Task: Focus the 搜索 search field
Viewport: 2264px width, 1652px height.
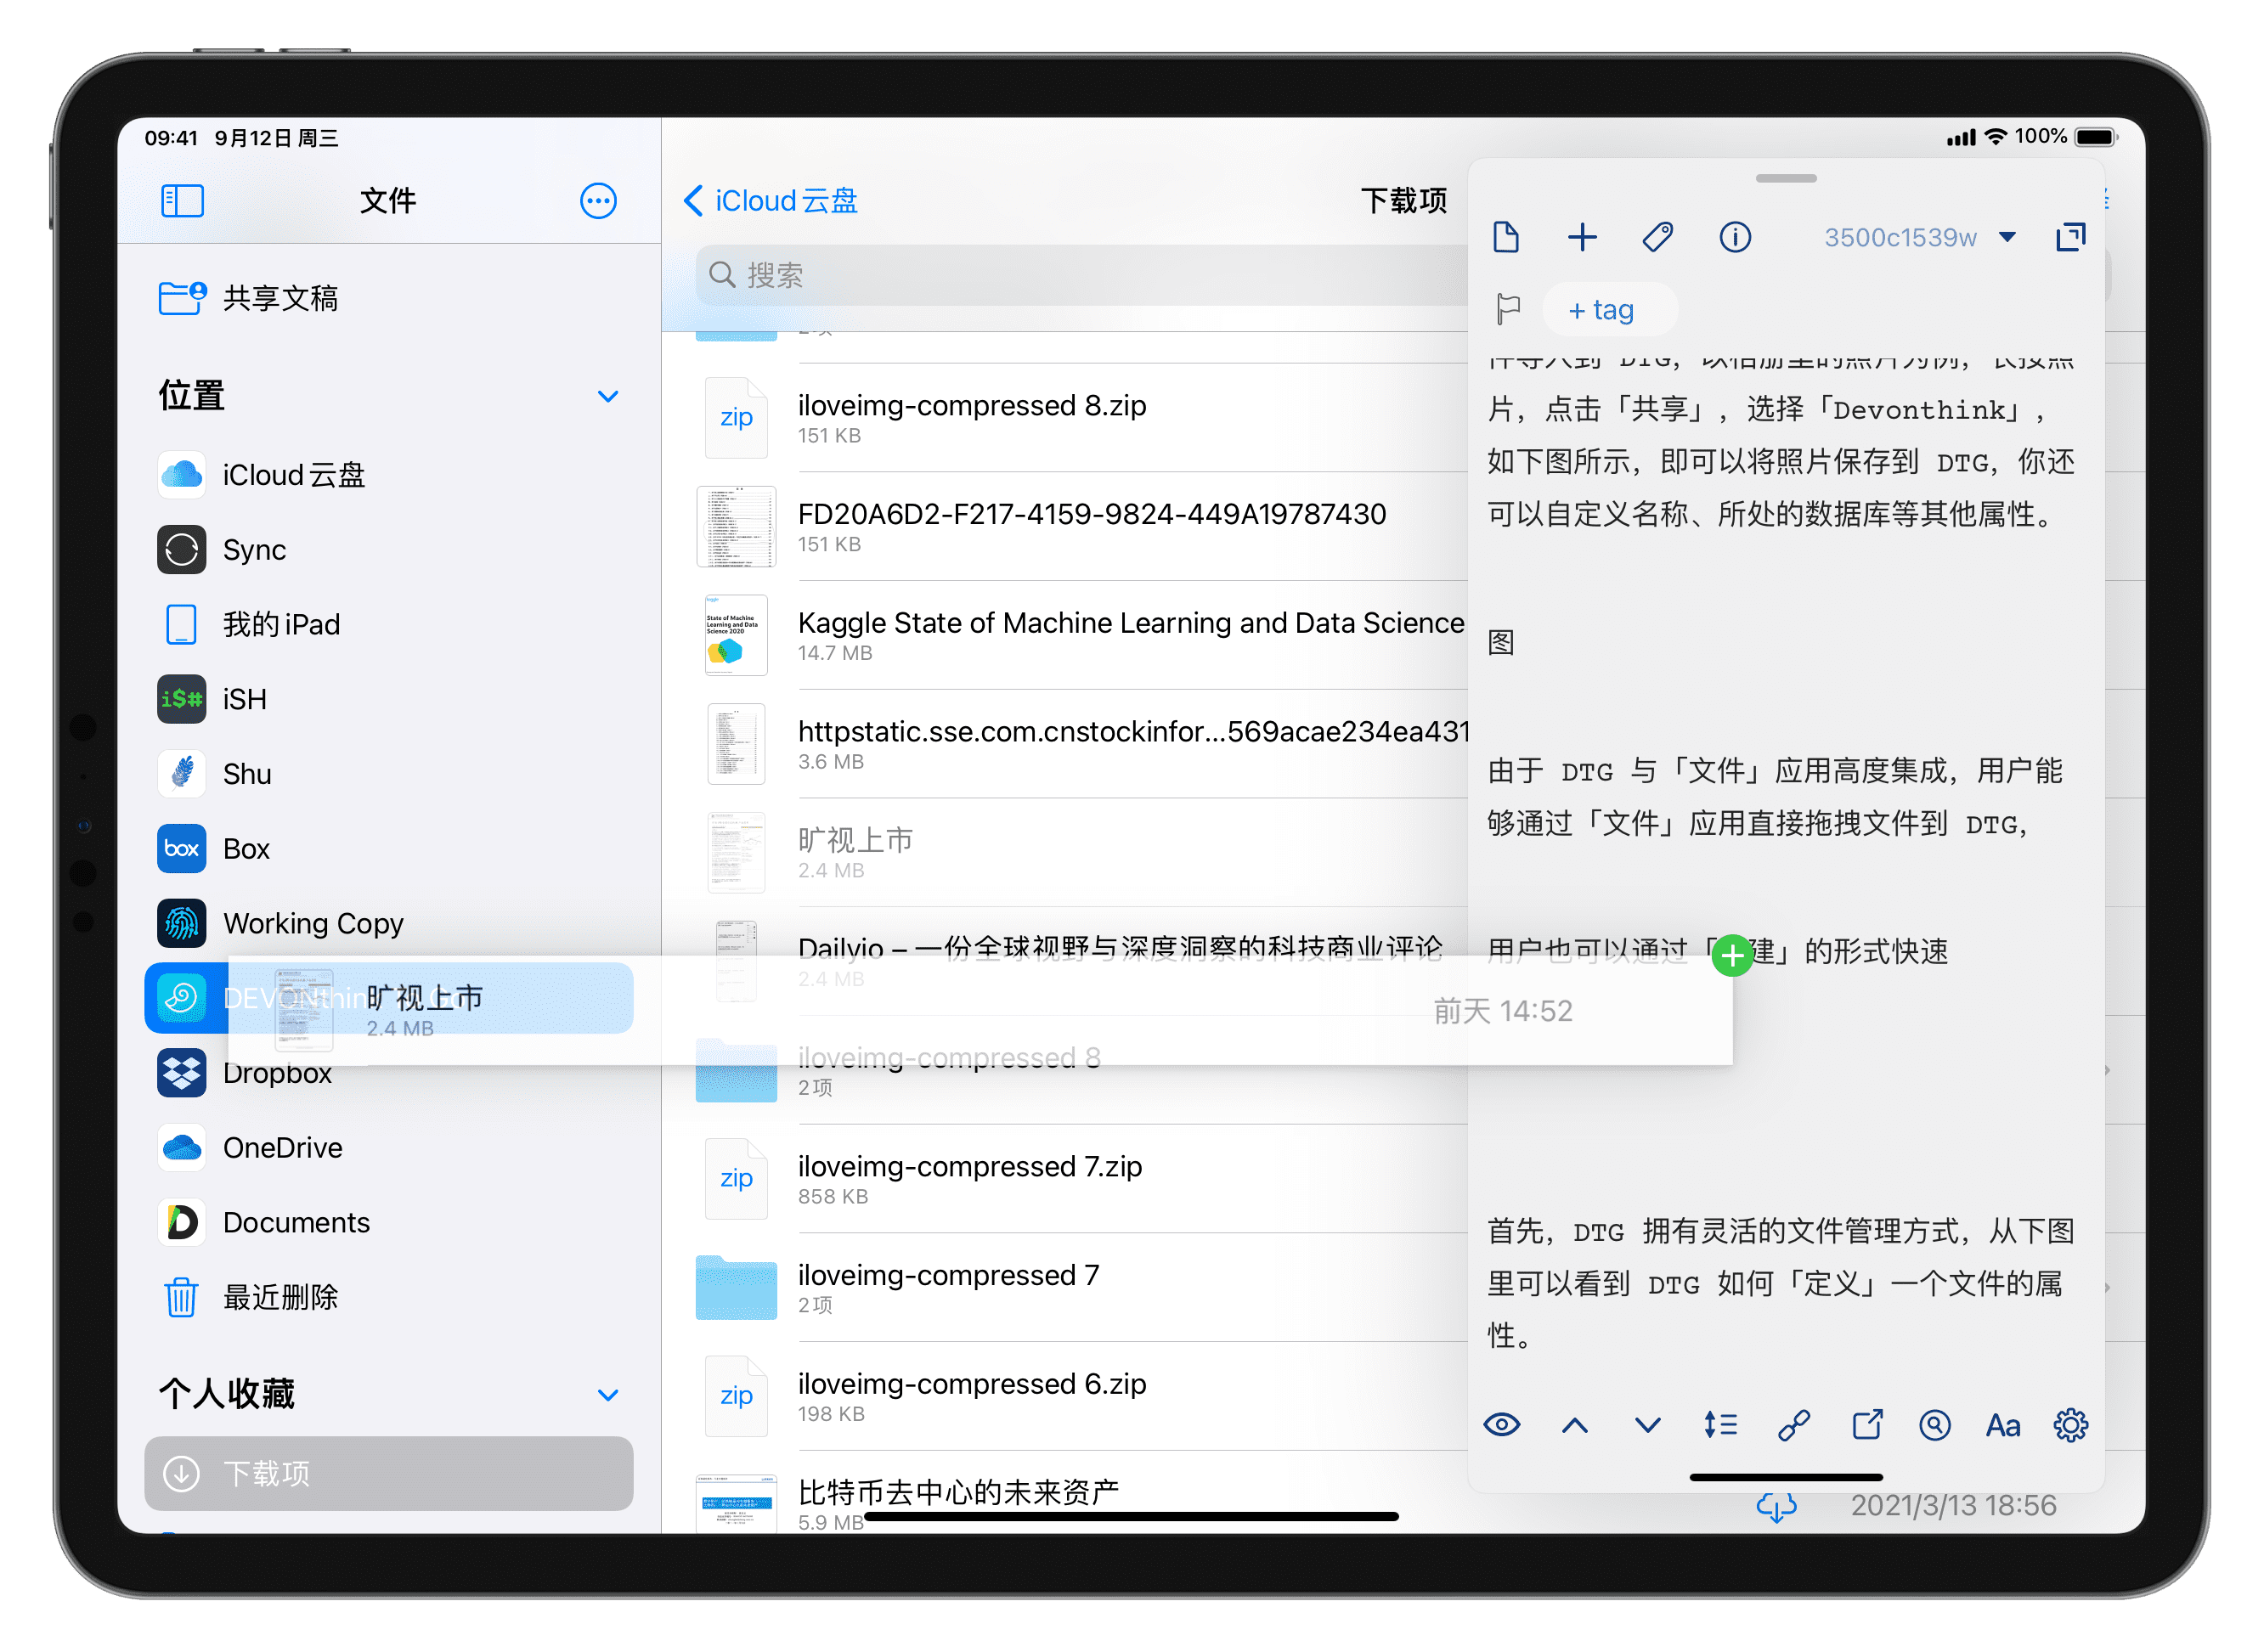Action: click(x=1082, y=275)
